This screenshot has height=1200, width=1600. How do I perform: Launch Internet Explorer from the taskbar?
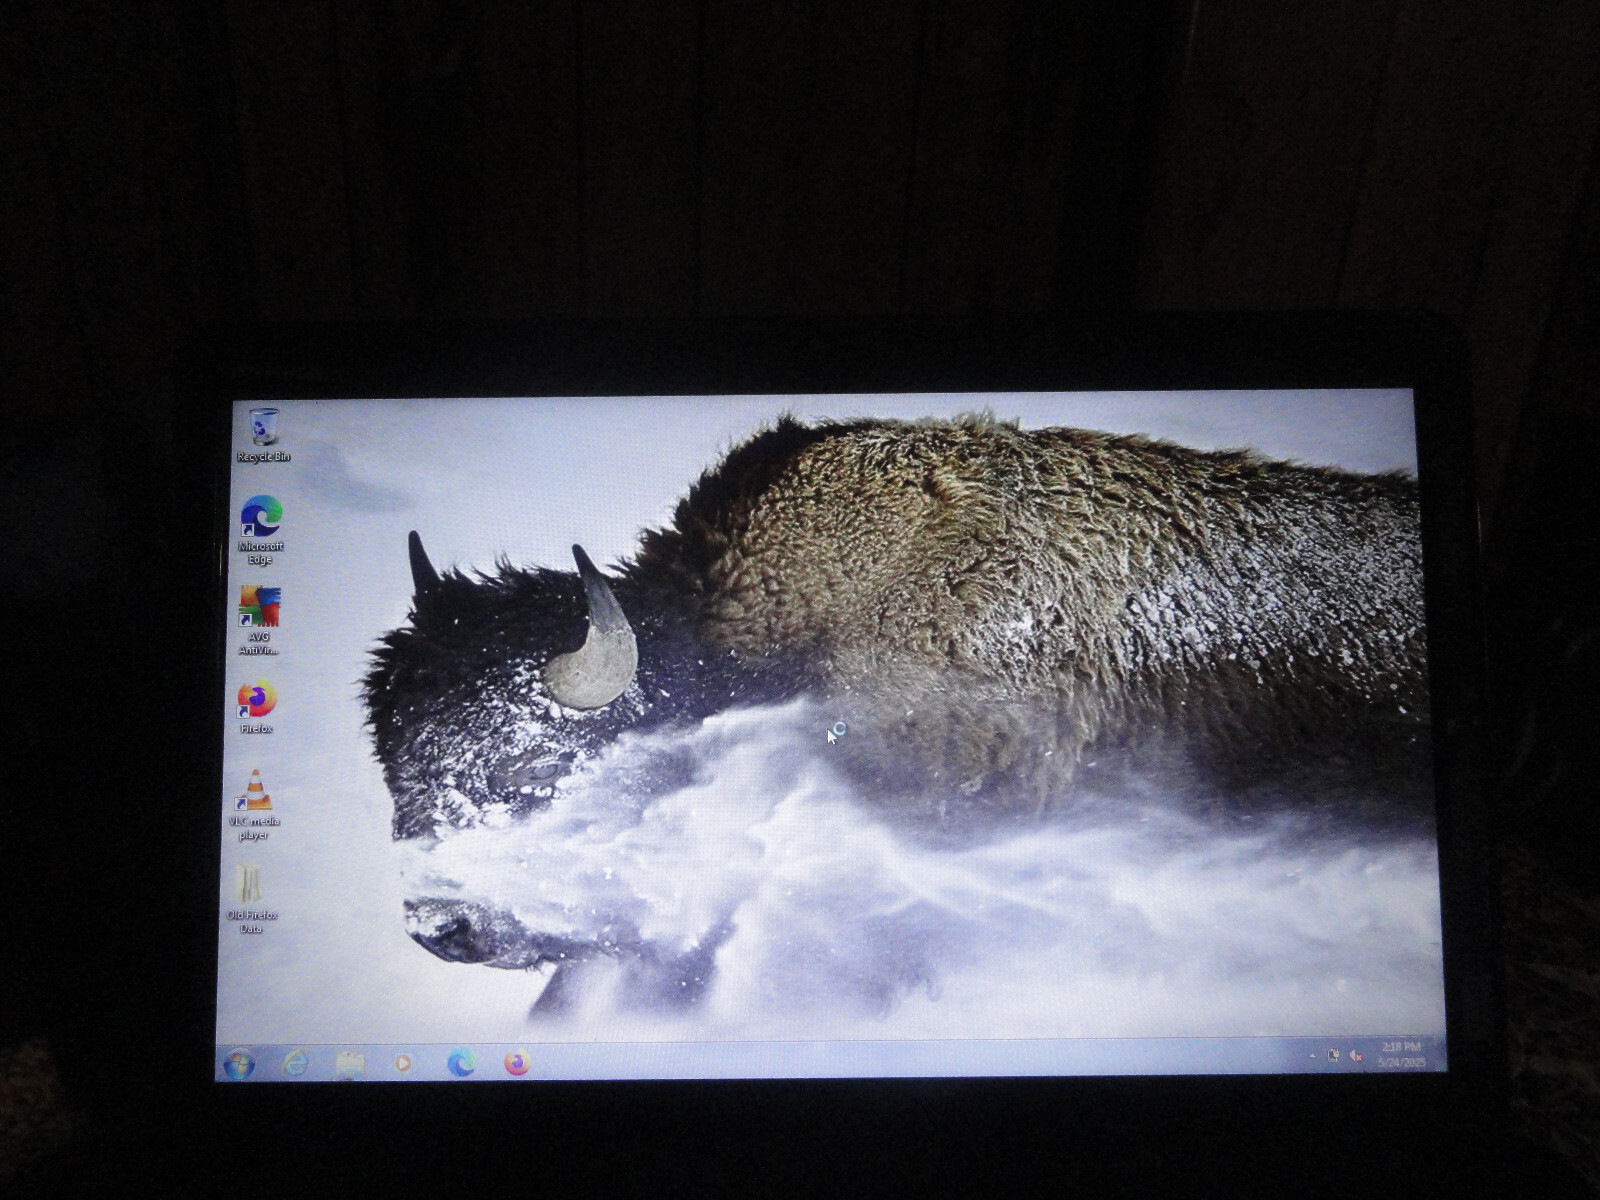(x=295, y=1063)
